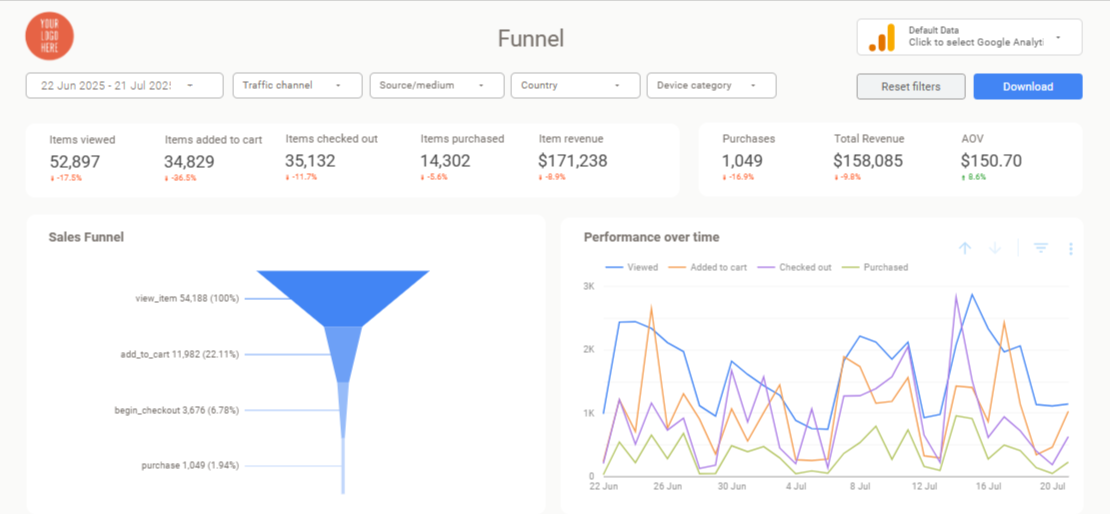Open the date range picker 22 Jun 2025
The height and width of the screenshot is (514, 1110).
[125, 85]
